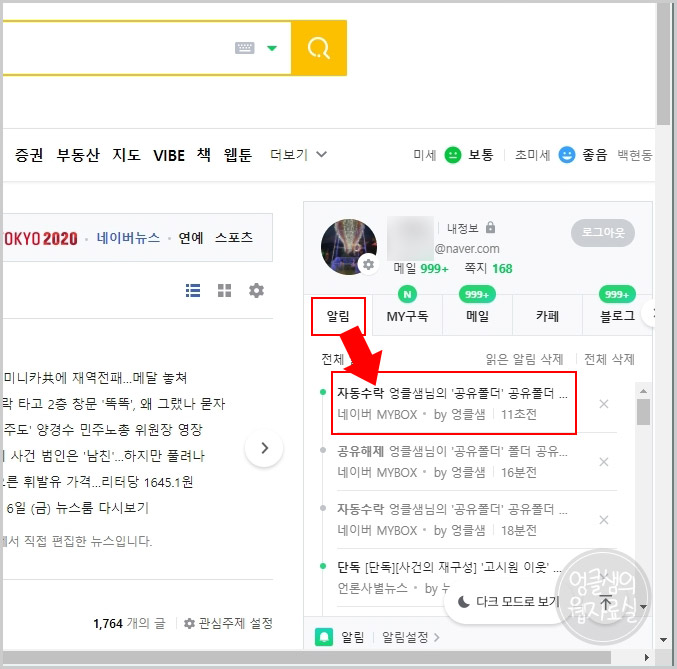This screenshot has width=677, height=669.
Task: Select the 알림 tab
Action: pyautogui.click(x=338, y=316)
